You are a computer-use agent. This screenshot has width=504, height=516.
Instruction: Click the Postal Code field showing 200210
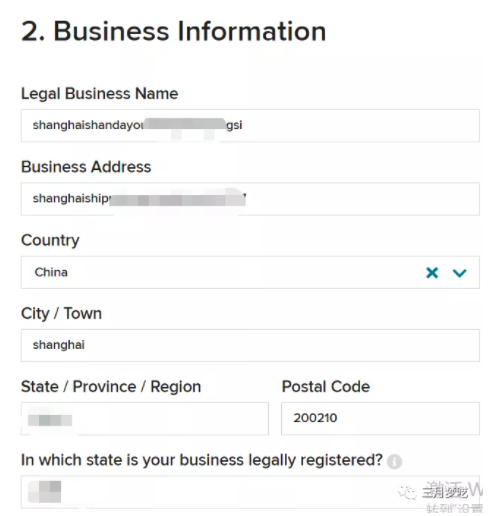(380, 419)
